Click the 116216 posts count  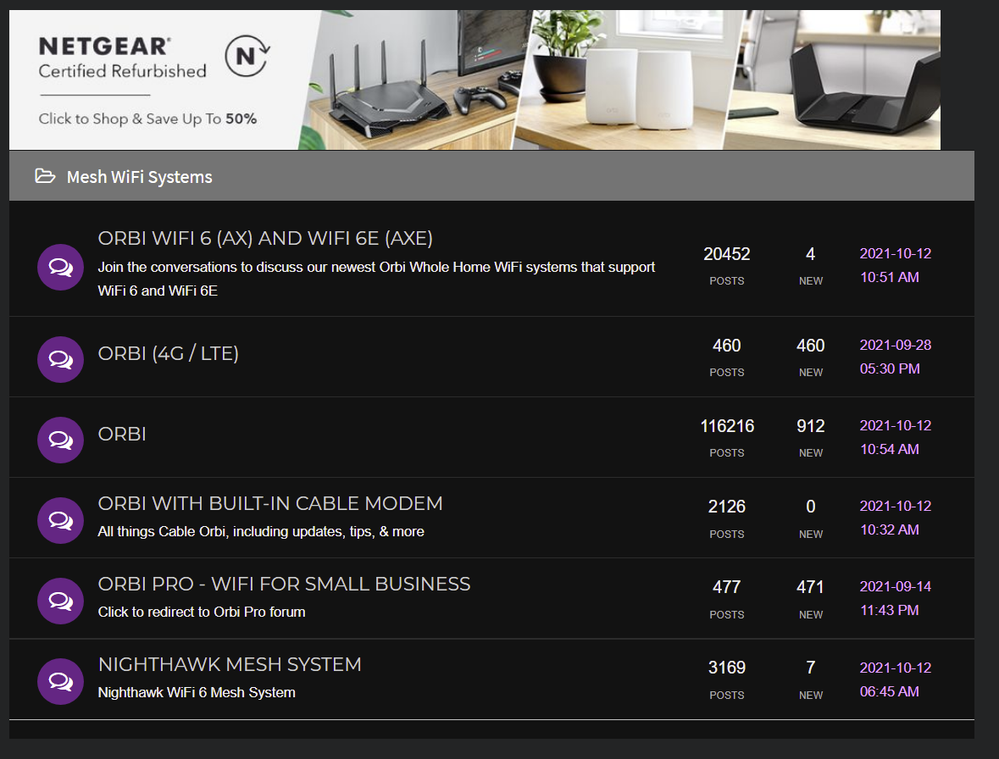727,426
